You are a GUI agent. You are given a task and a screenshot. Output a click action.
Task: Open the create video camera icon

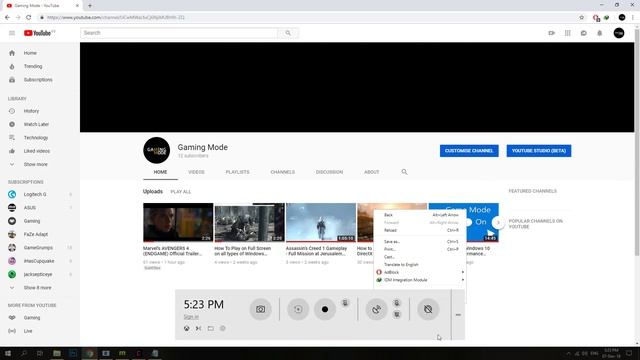click(x=551, y=33)
